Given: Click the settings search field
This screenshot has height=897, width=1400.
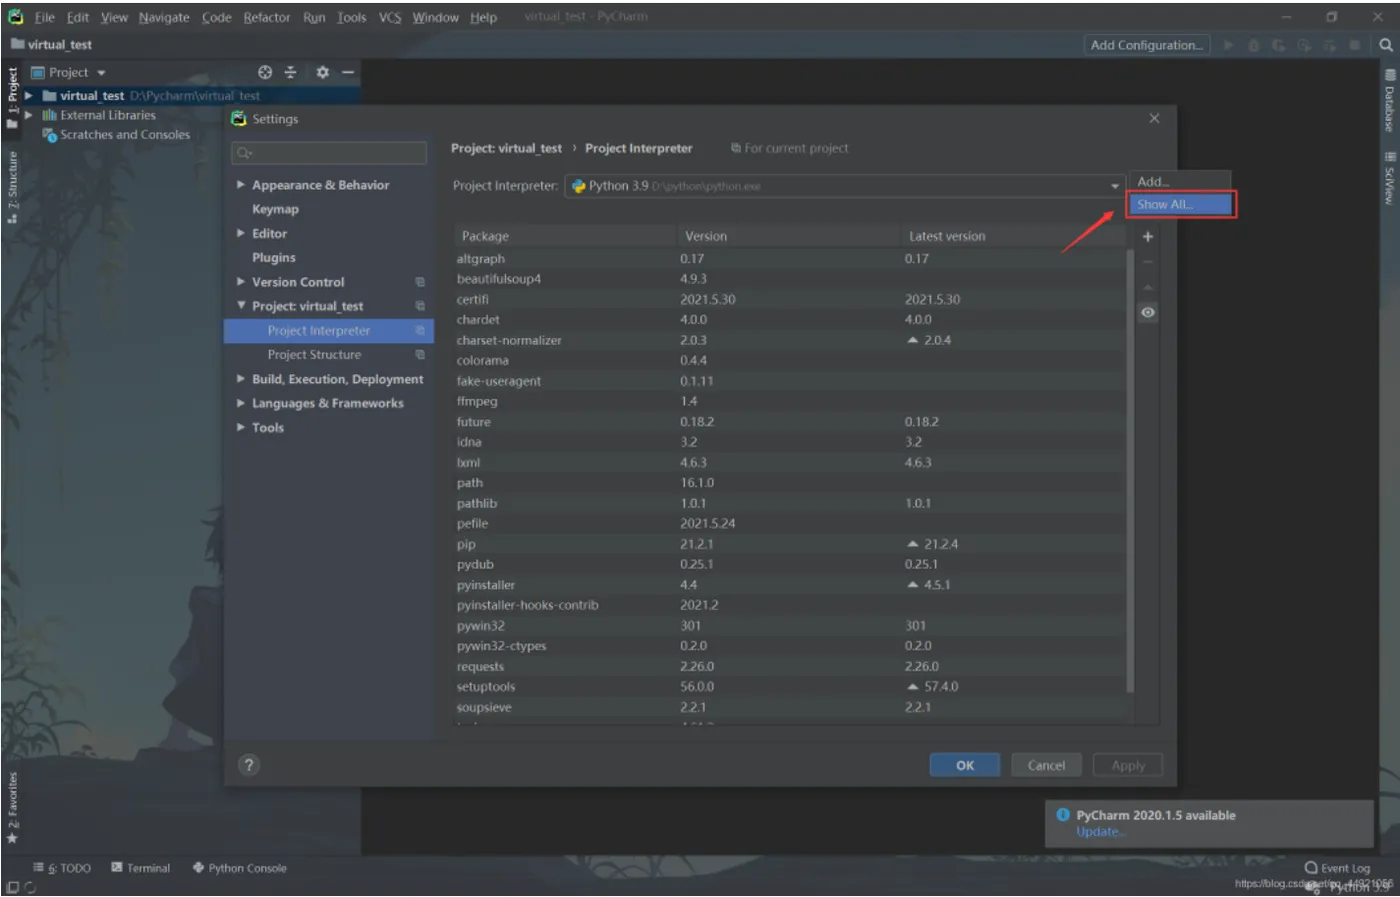Looking at the screenshot, I should 329,153.
